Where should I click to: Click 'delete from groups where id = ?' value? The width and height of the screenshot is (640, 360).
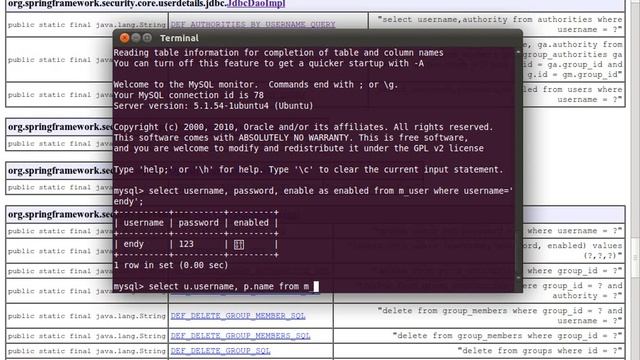point(540,351)
